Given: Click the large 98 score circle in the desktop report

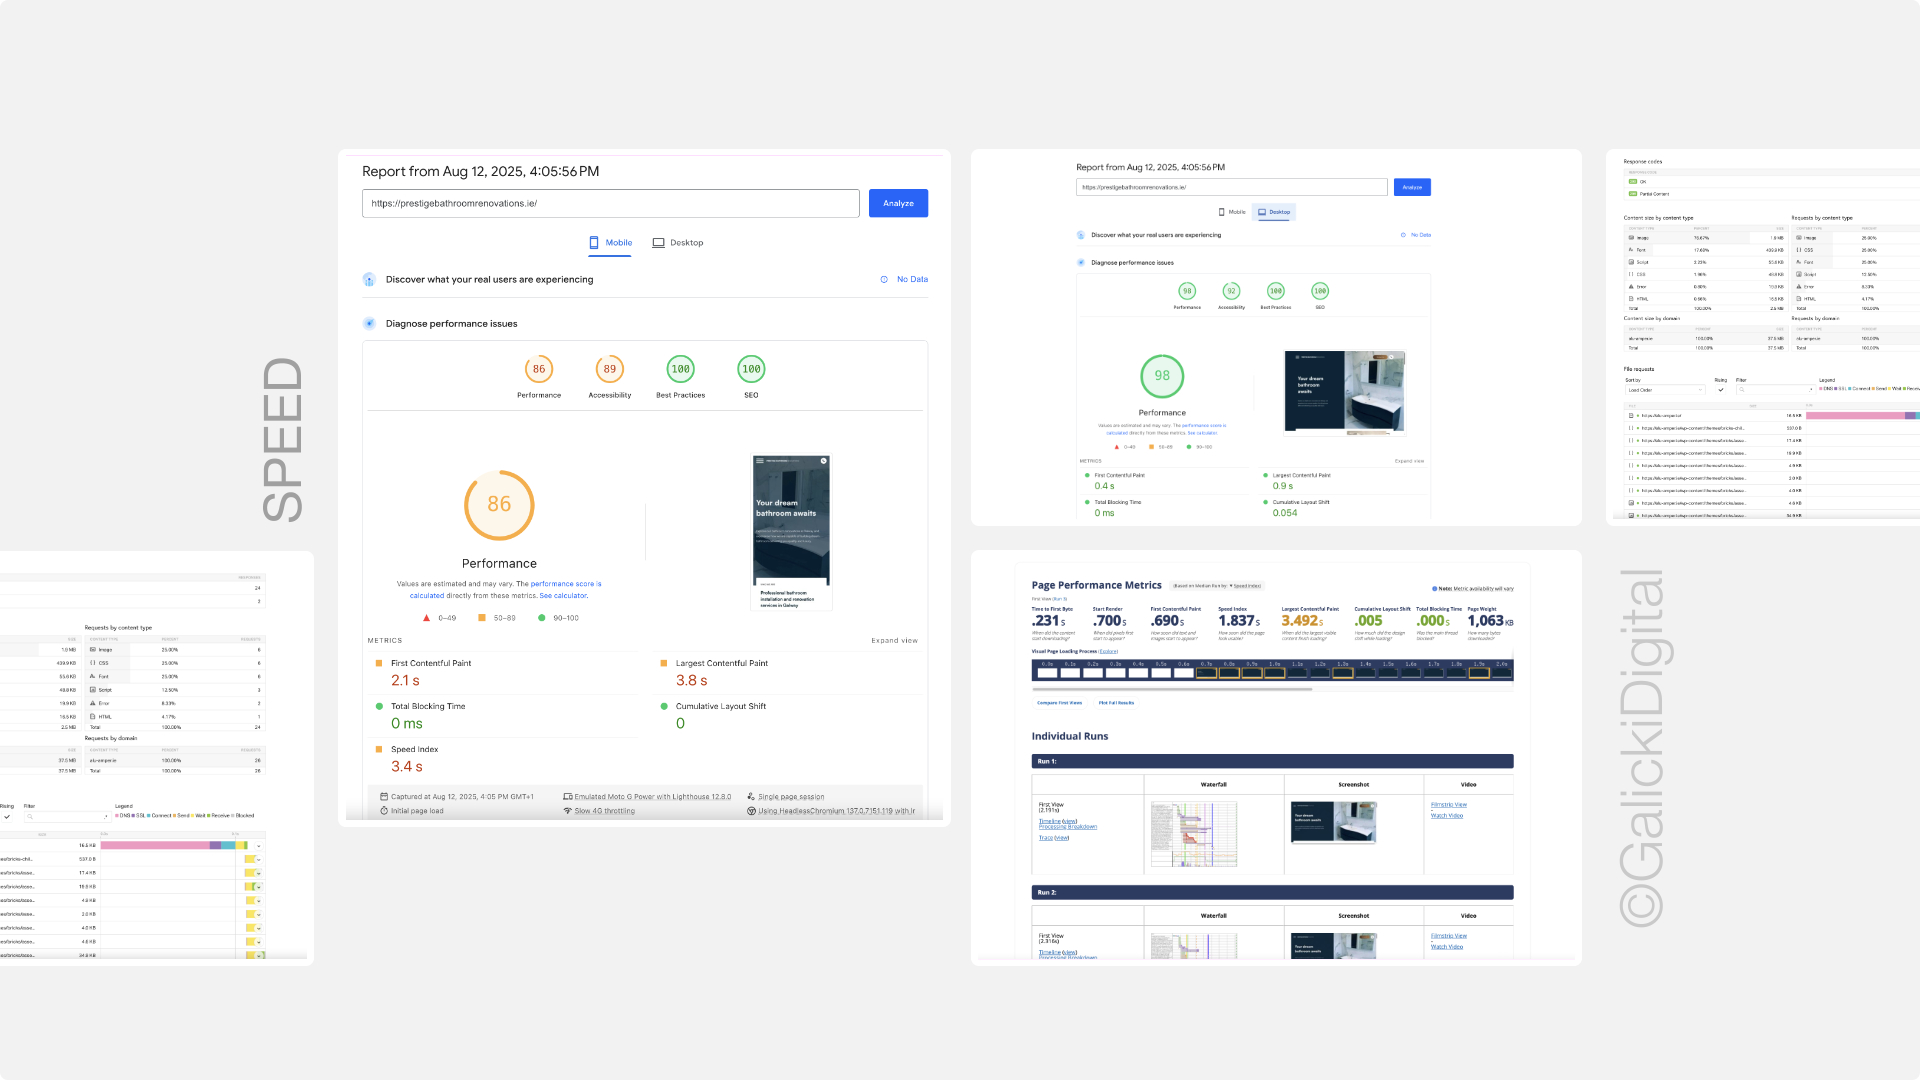Looking at the screenshot, I should (1162, 376).
